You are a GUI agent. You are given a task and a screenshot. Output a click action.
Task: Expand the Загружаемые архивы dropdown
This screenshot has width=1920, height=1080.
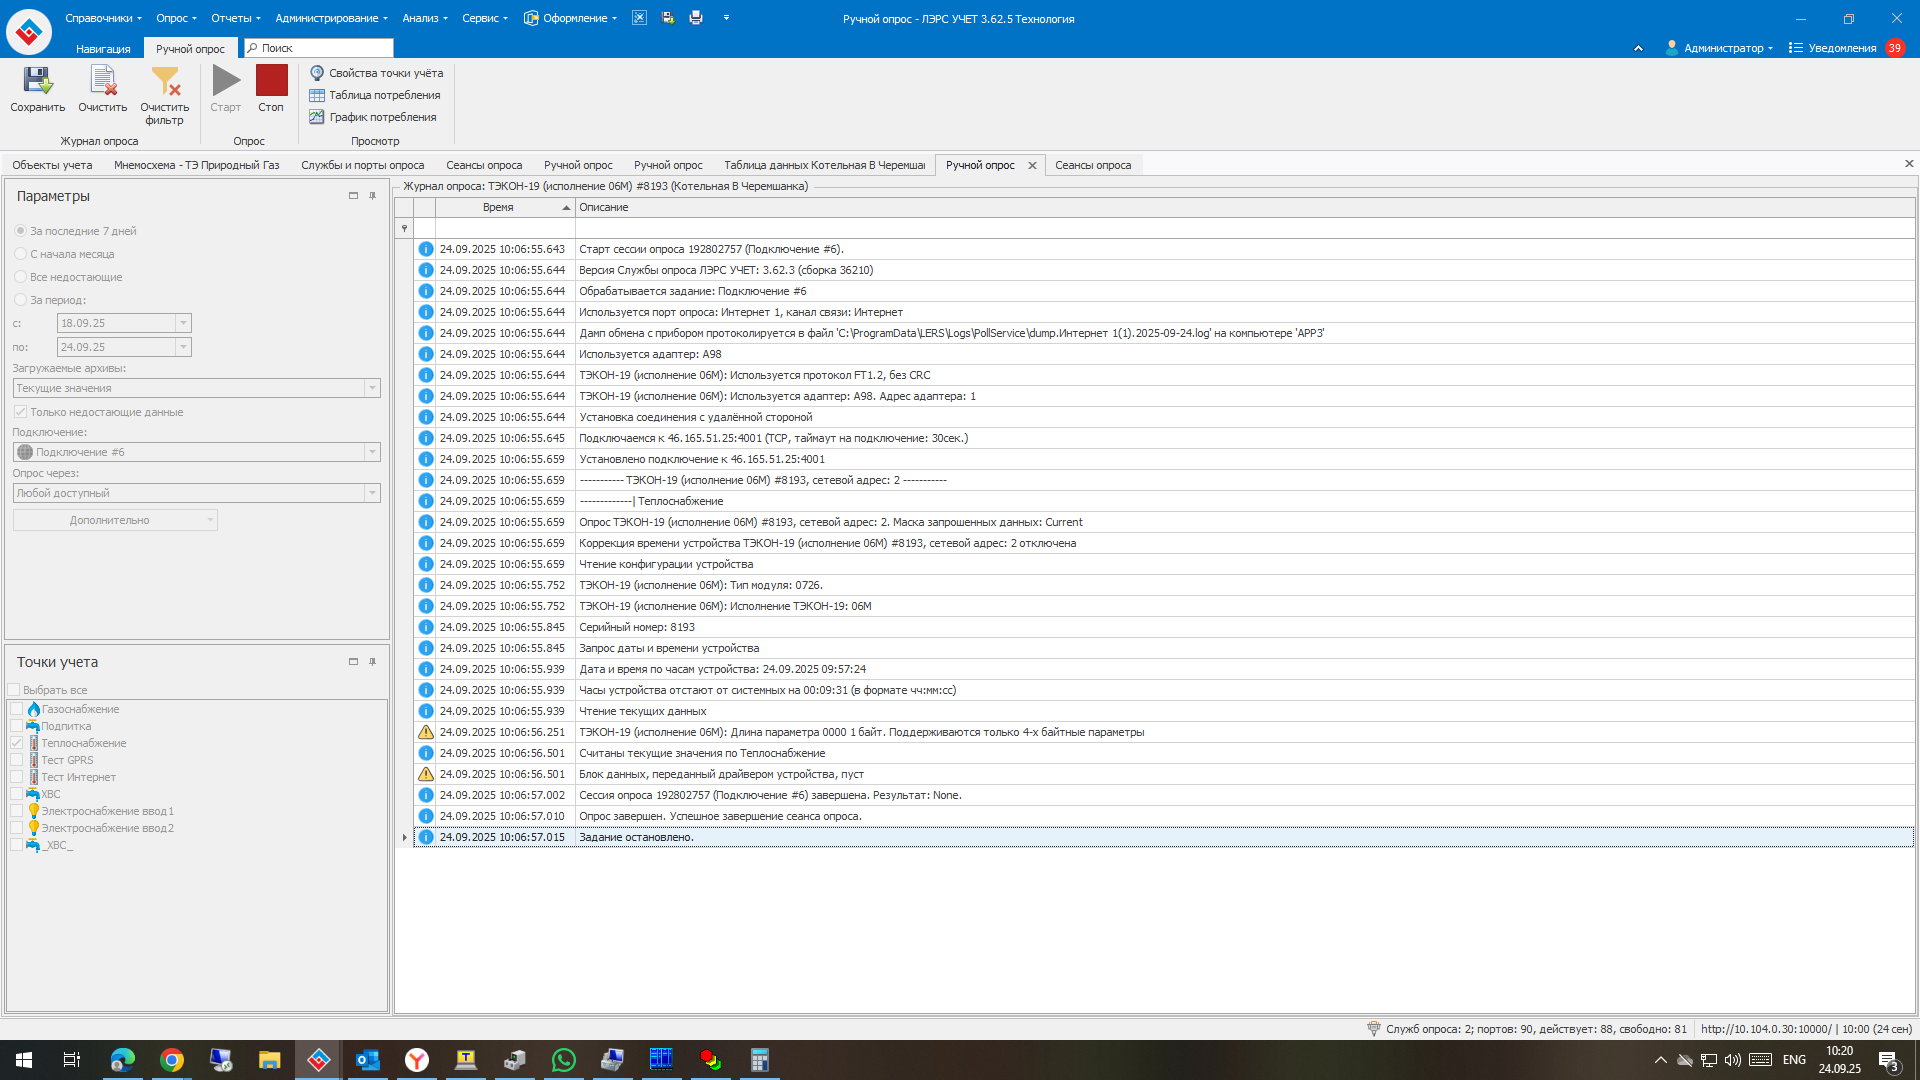click(372, 388)
